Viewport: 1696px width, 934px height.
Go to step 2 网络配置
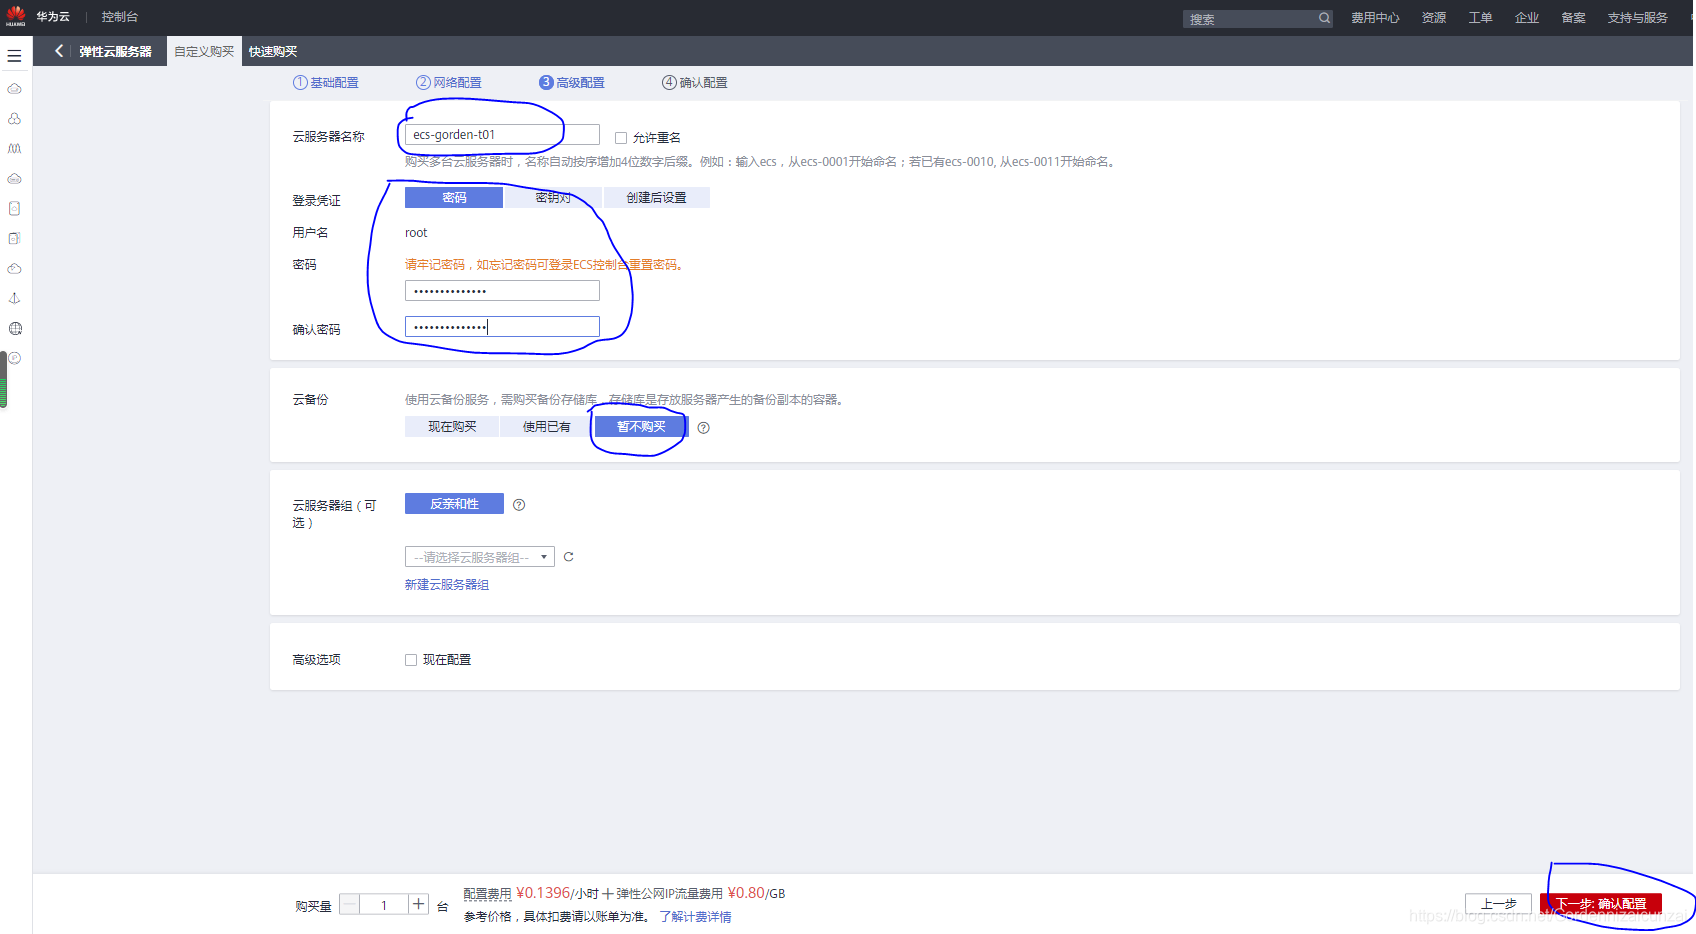(449, 83)
